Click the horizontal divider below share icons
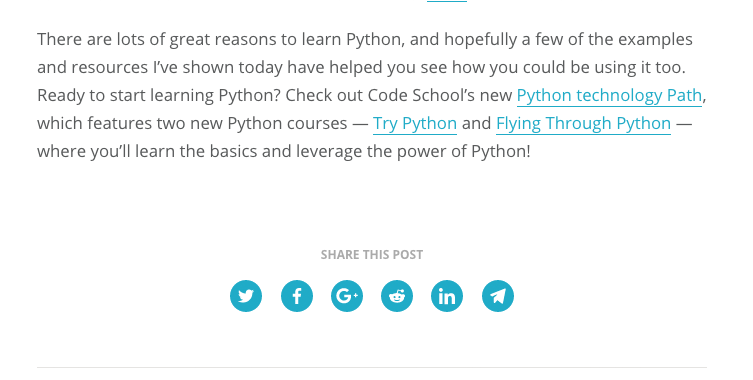Screen dimensions: 753x380 pyautogui.click(x=372, y=368)
